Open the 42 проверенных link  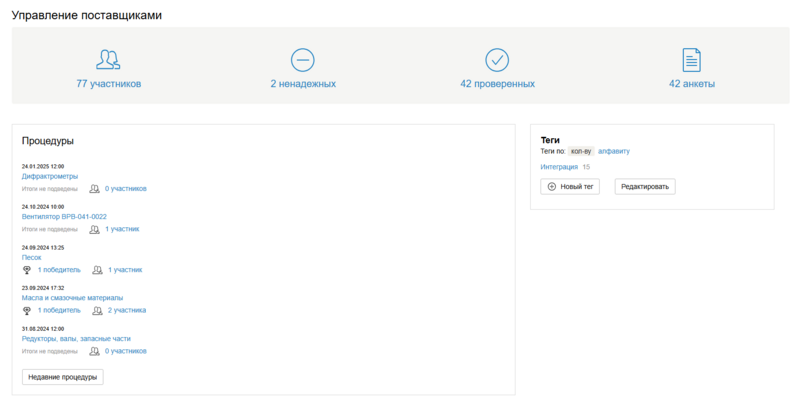pyautogui.click(x=497, y=84)
